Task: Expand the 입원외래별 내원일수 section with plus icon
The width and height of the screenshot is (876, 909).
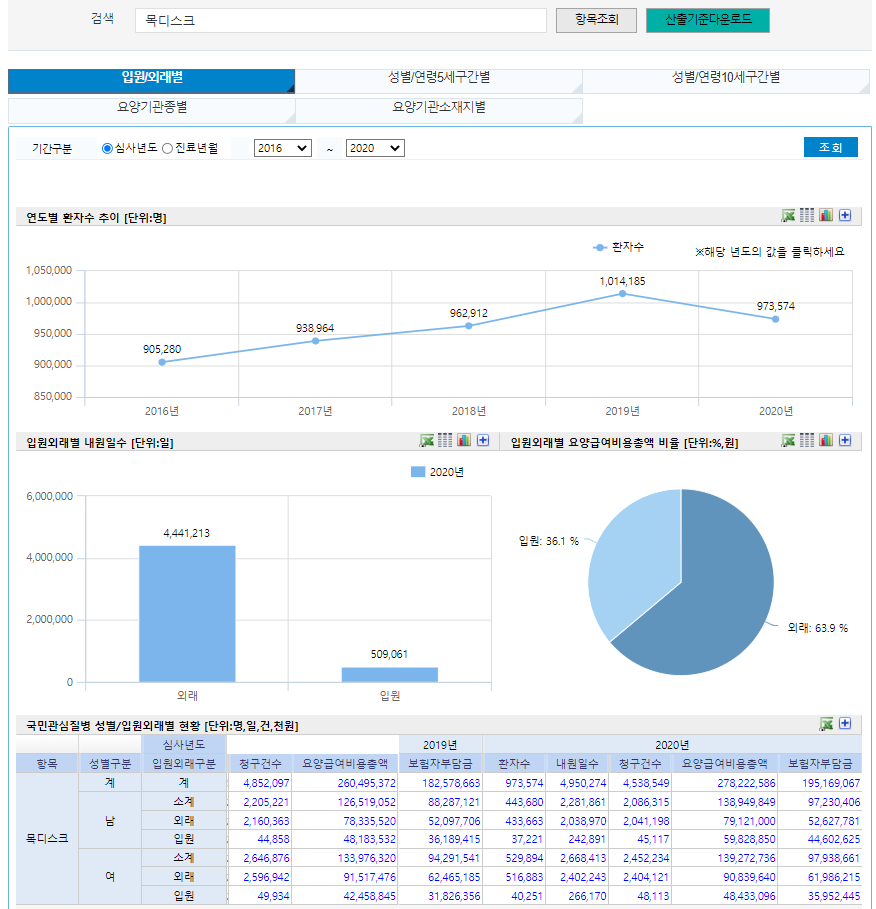Action: (483, 441)
